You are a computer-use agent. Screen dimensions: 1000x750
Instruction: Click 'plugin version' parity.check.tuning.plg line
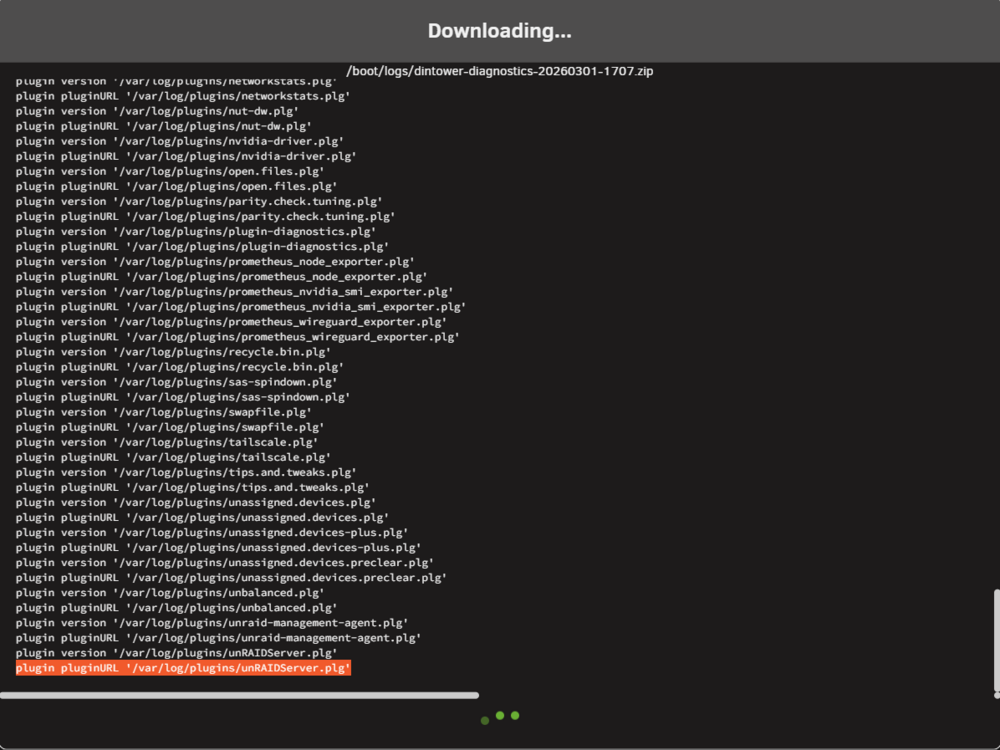pyautogui.click(x=200, y=202)
